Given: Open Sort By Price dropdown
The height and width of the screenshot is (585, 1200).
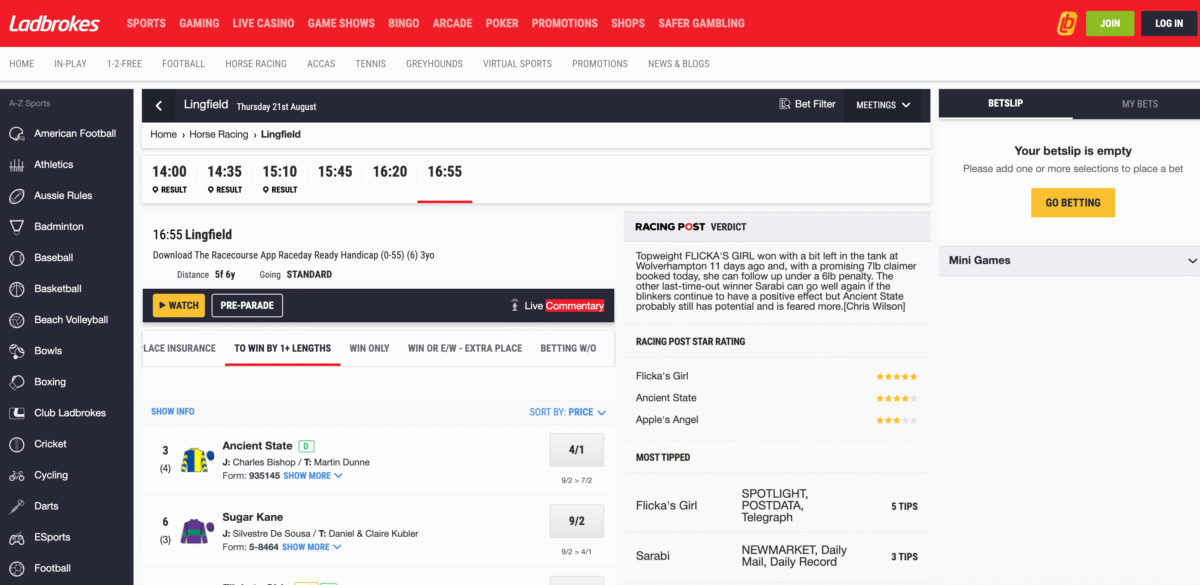Looking at the screenshot, I should [x=568, y=412].
